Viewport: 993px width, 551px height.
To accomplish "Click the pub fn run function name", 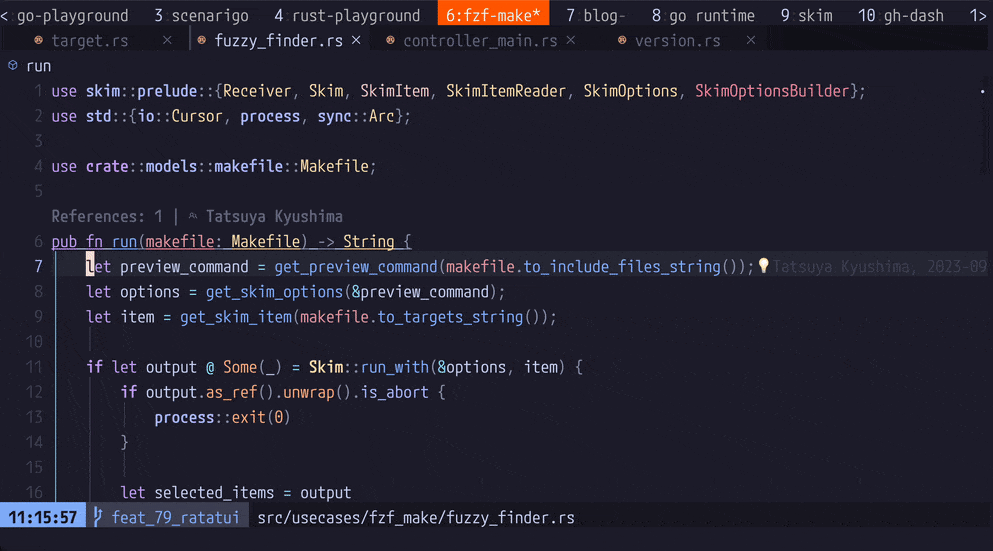I will click(124, 242).
